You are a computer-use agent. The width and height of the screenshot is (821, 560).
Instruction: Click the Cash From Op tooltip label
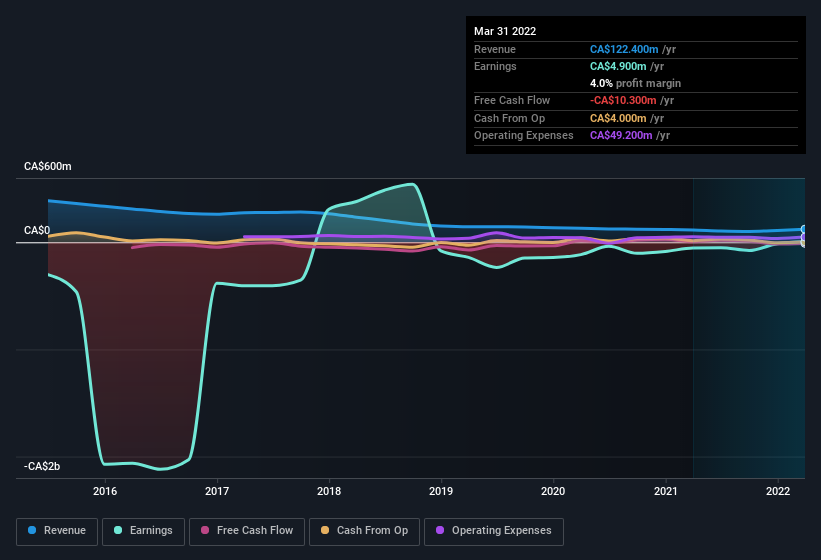(x=509, y=118)
